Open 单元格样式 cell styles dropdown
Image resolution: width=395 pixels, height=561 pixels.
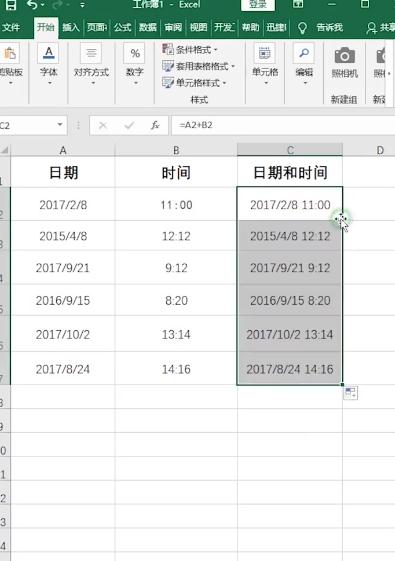(x=194, y=83)
